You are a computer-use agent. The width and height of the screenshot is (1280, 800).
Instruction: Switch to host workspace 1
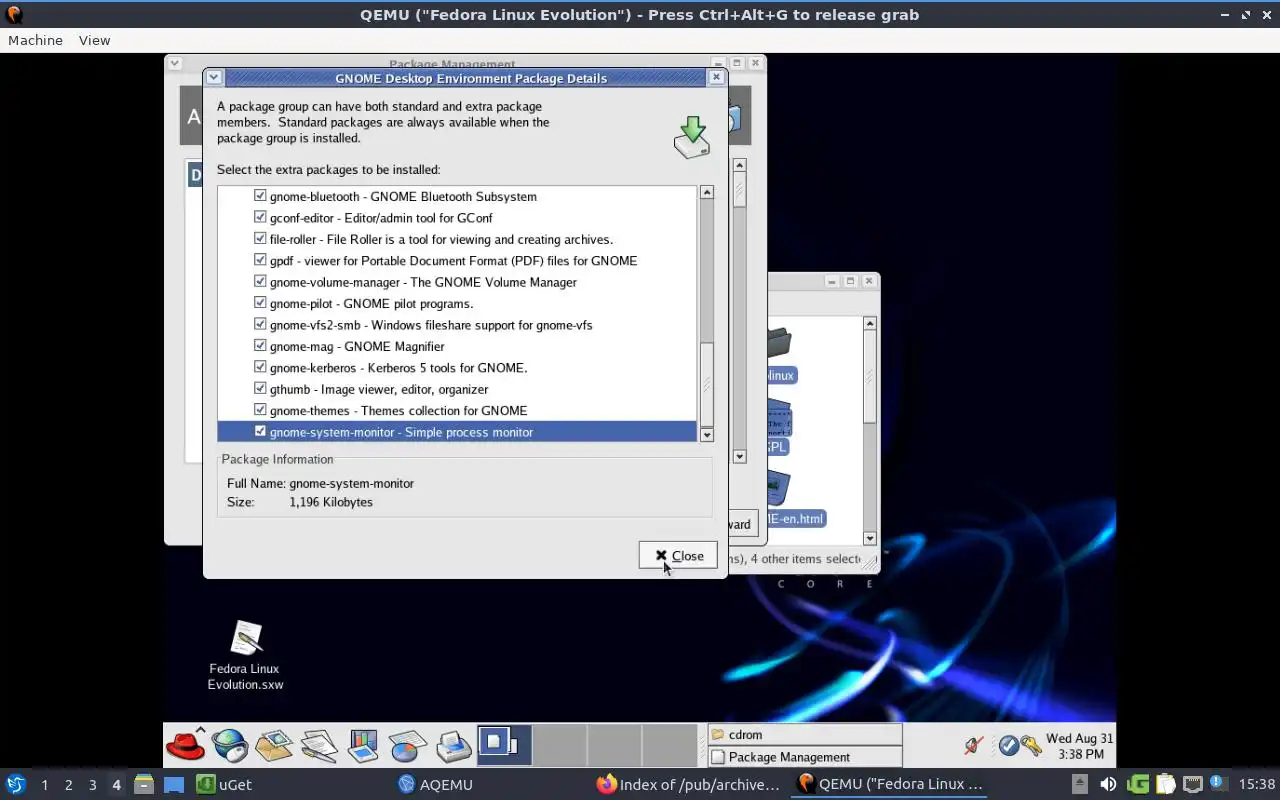point(44,785)
